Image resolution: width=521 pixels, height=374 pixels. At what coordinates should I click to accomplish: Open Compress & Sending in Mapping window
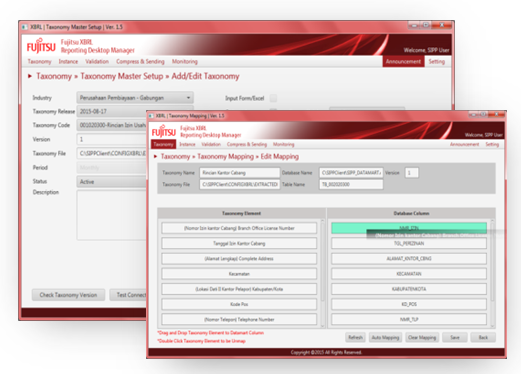tap(247, 144)
